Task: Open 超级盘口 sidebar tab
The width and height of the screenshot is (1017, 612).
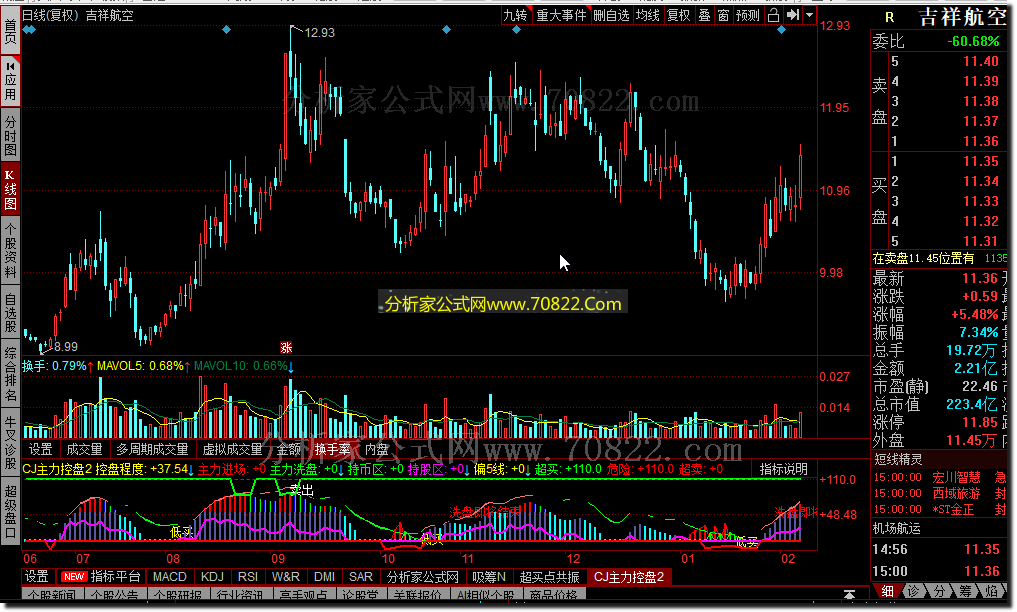Action: coord(10,512)
